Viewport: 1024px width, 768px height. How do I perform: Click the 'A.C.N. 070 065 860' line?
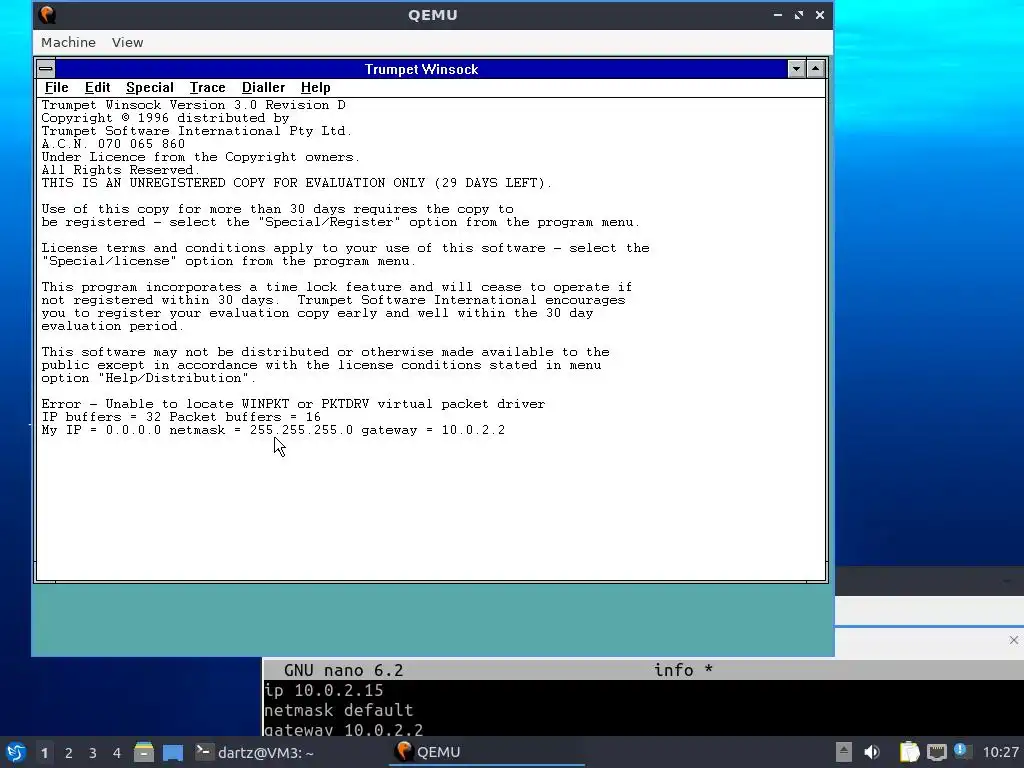(x=113, y=144)
